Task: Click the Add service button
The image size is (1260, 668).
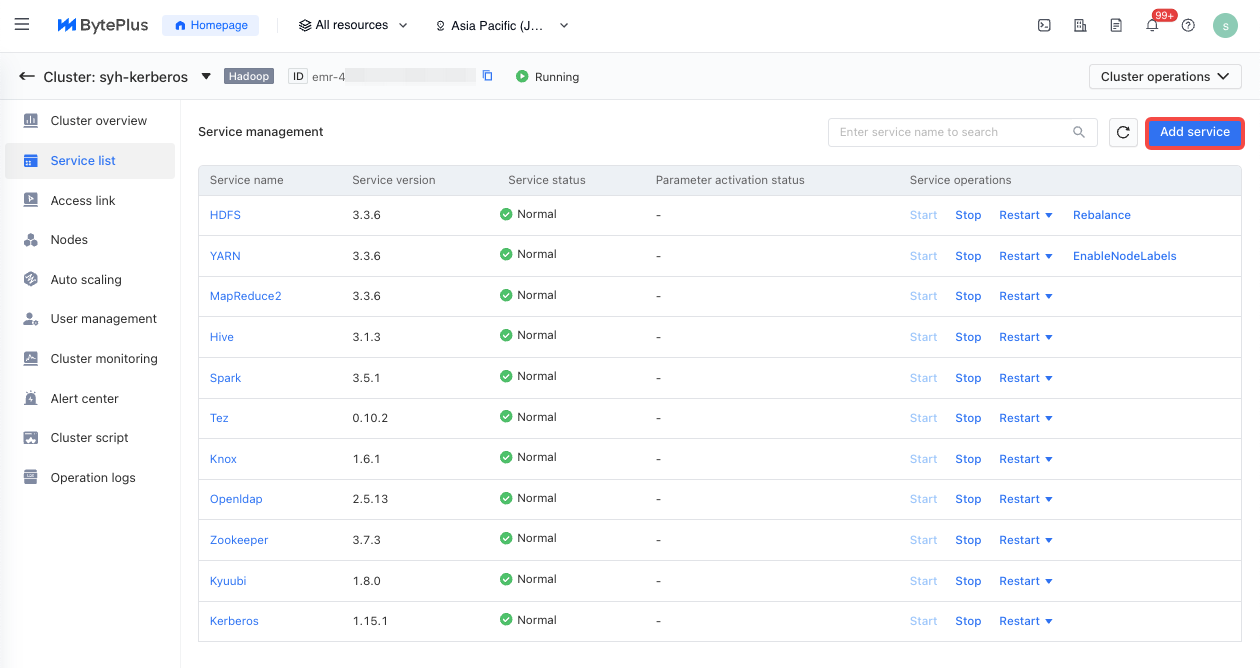Action: pyautogui.click(x=1194, y=132)
